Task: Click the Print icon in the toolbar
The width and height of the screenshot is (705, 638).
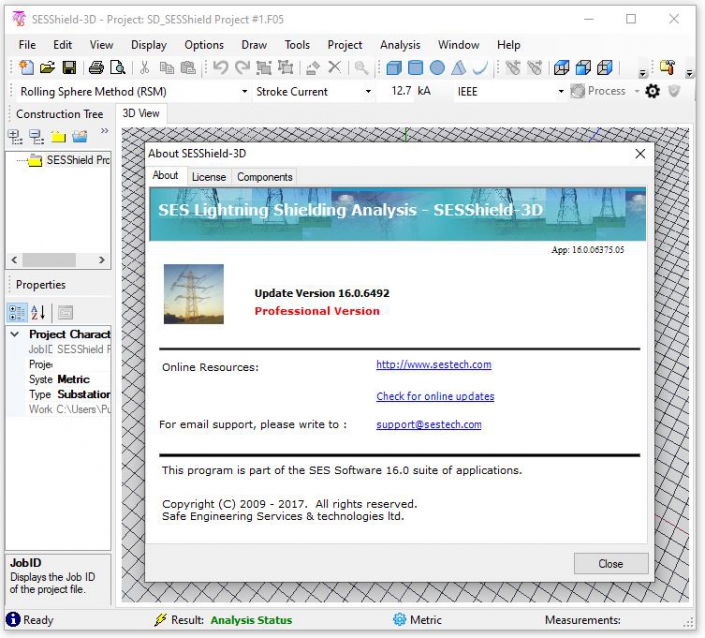Action: coord(96,67)
